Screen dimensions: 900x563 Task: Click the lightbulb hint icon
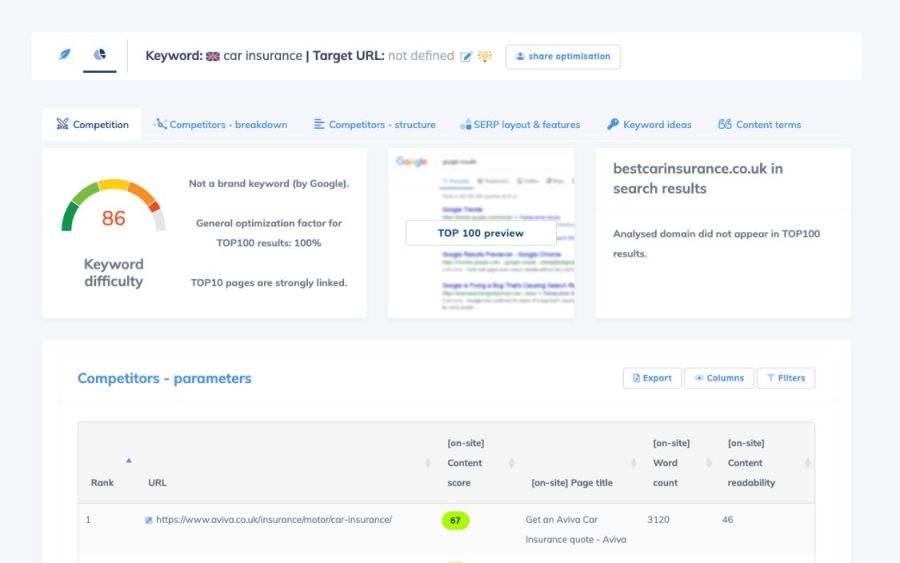[x=485, y=56]
